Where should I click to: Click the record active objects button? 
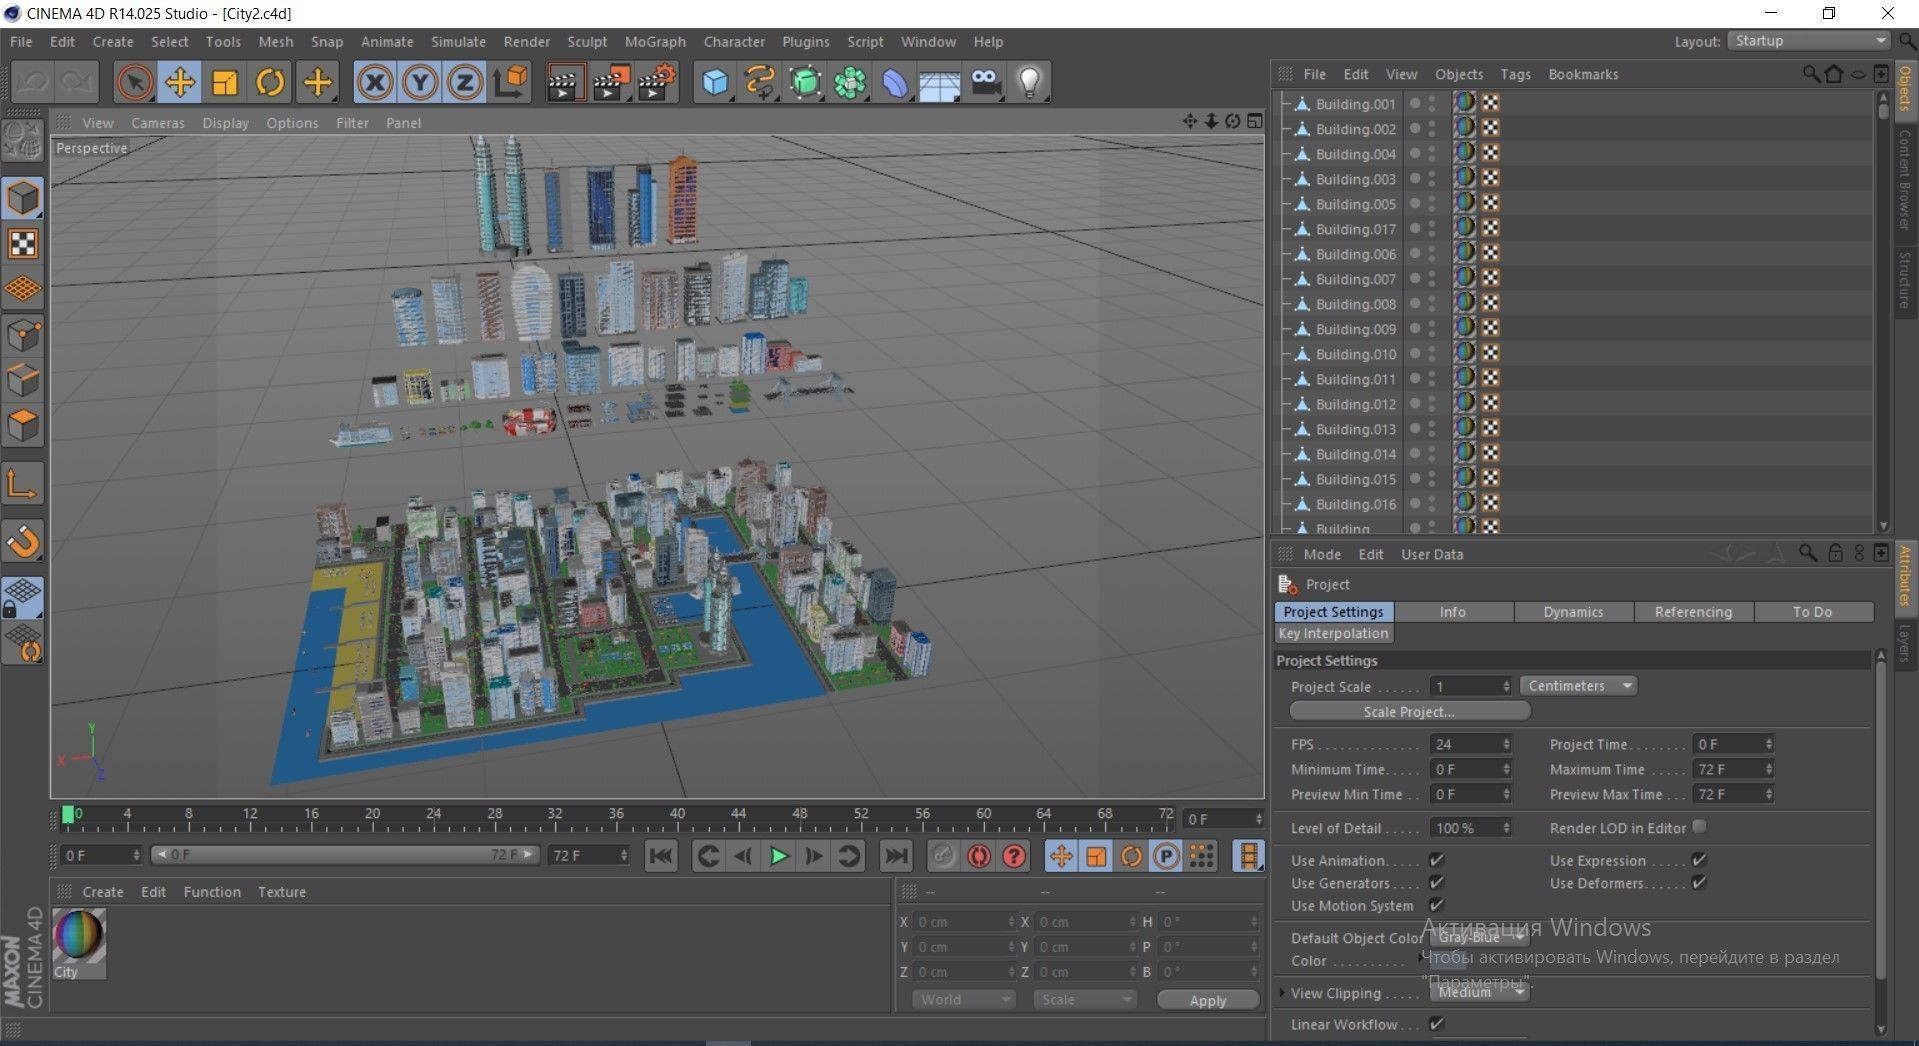943,856
